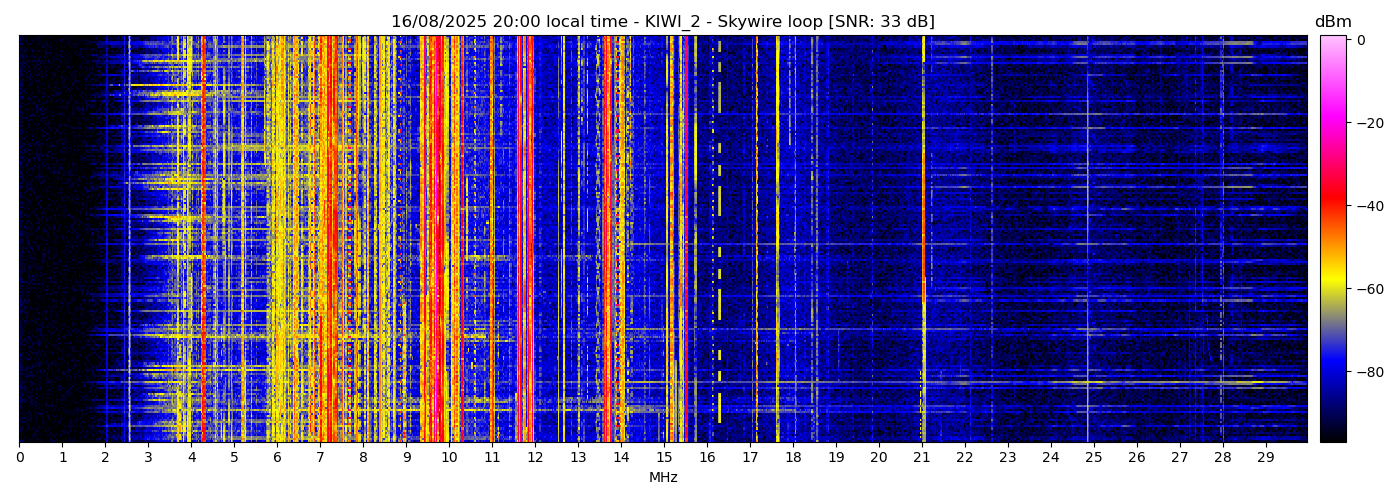Click the 0 tick on the frequency axis

pos(20,457)
